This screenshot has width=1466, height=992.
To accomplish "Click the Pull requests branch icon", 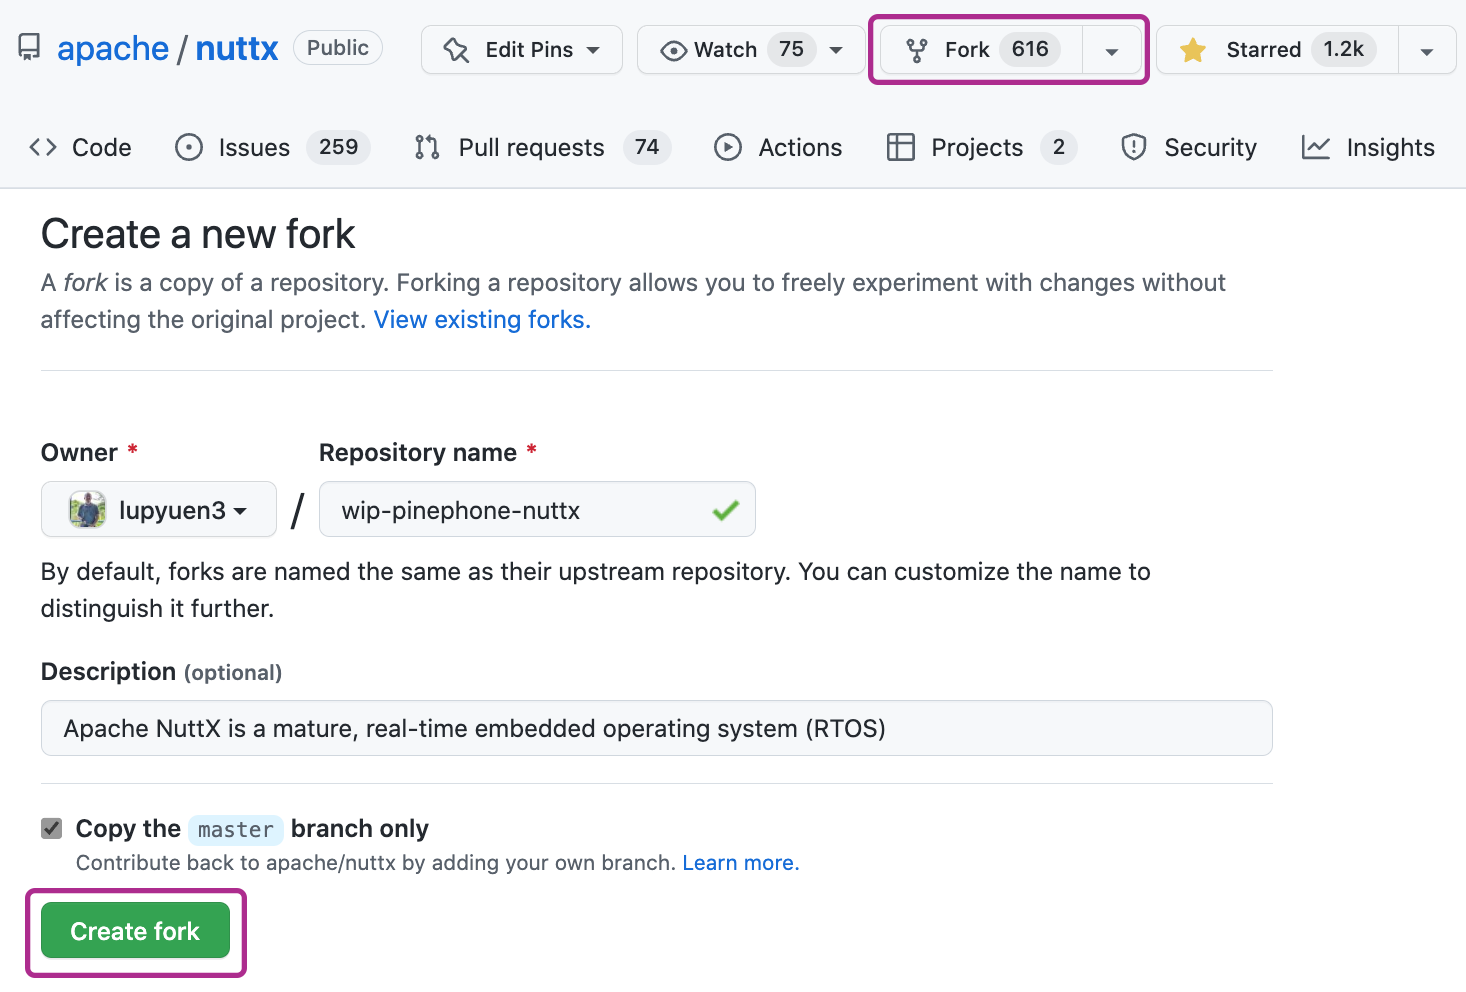I will (427, 148).
